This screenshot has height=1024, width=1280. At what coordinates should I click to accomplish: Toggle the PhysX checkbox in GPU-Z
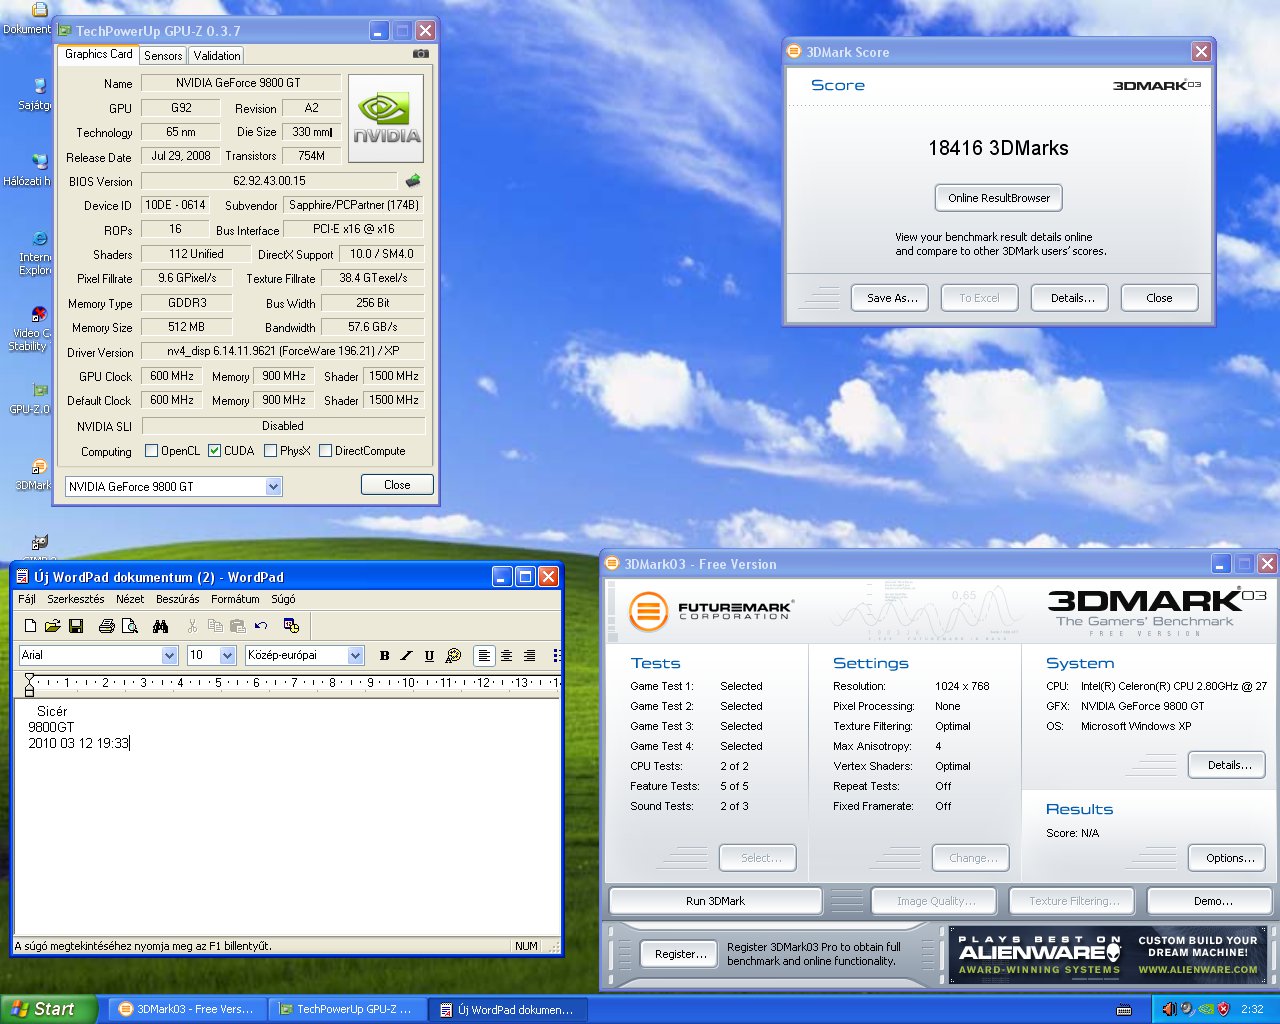(x=270, y=451)
